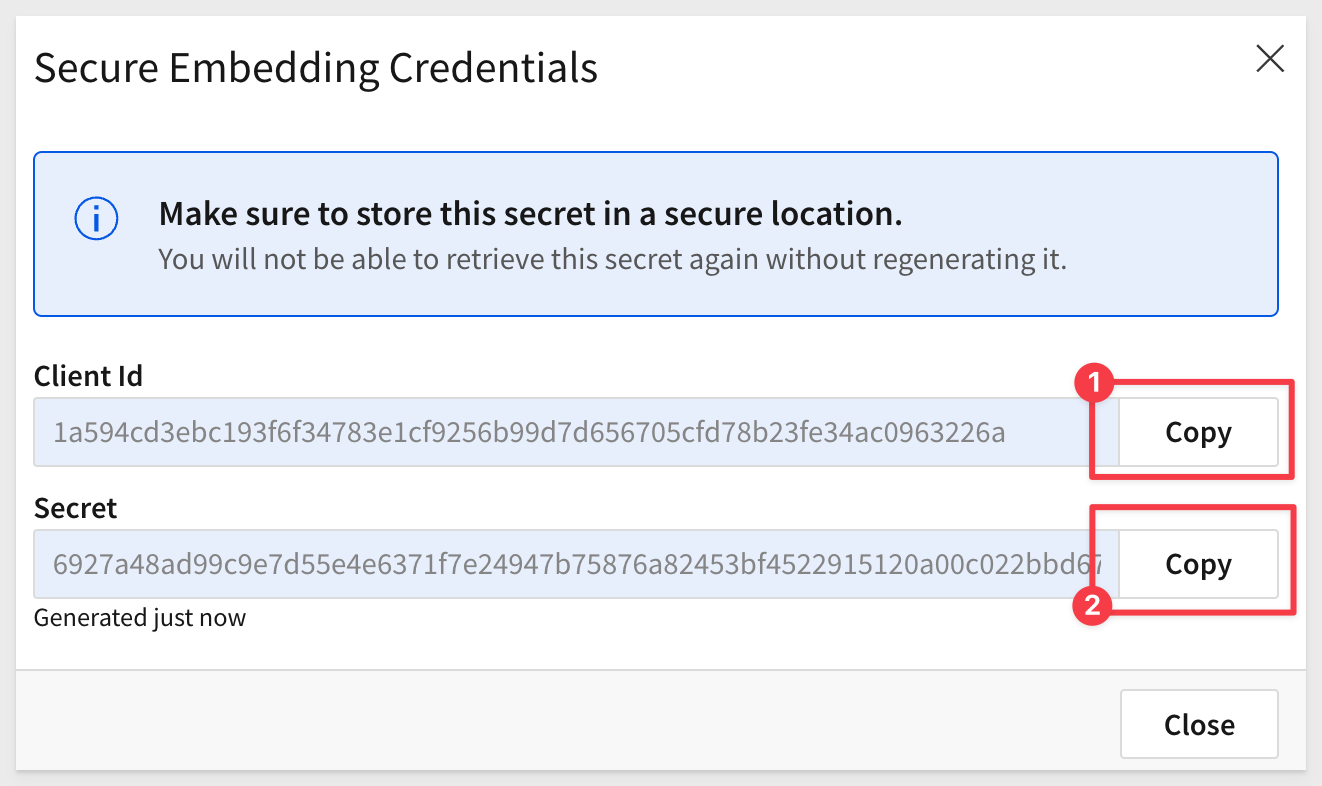
Task: Copy the Client Id value
Action: point(1198,432)
